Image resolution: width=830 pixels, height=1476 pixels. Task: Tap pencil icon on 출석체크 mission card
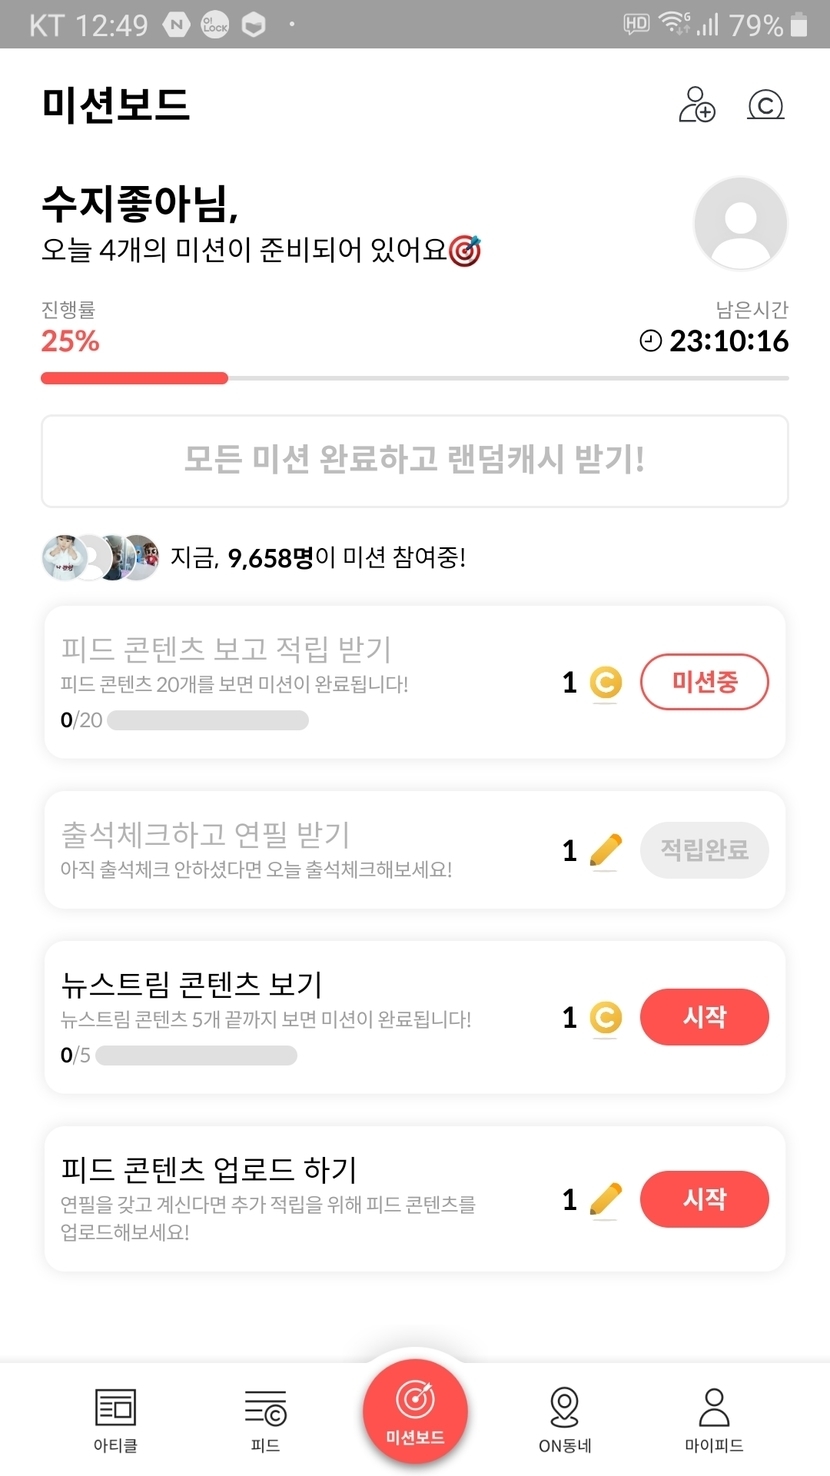point(605,850)
